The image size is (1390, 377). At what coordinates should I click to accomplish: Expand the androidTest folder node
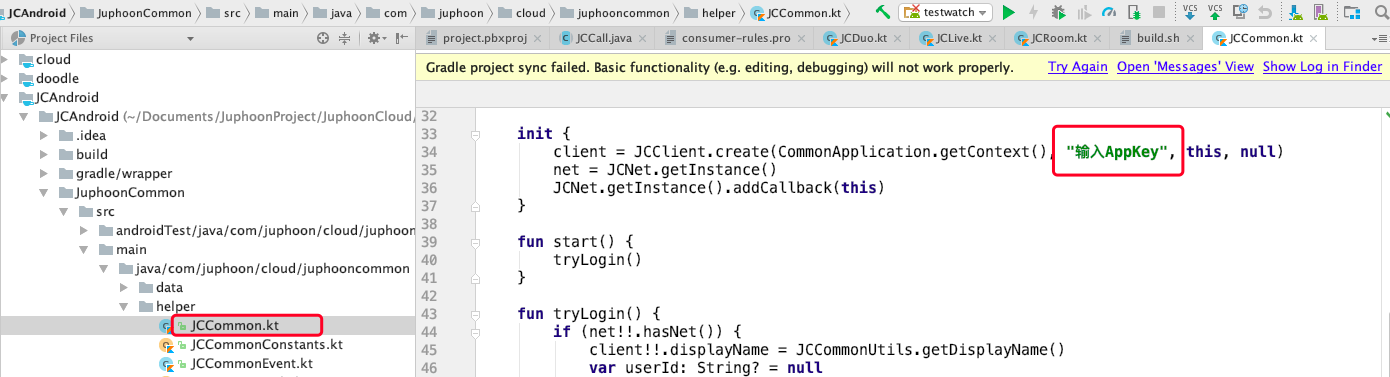pyautogui.click(x=84, y=230)
